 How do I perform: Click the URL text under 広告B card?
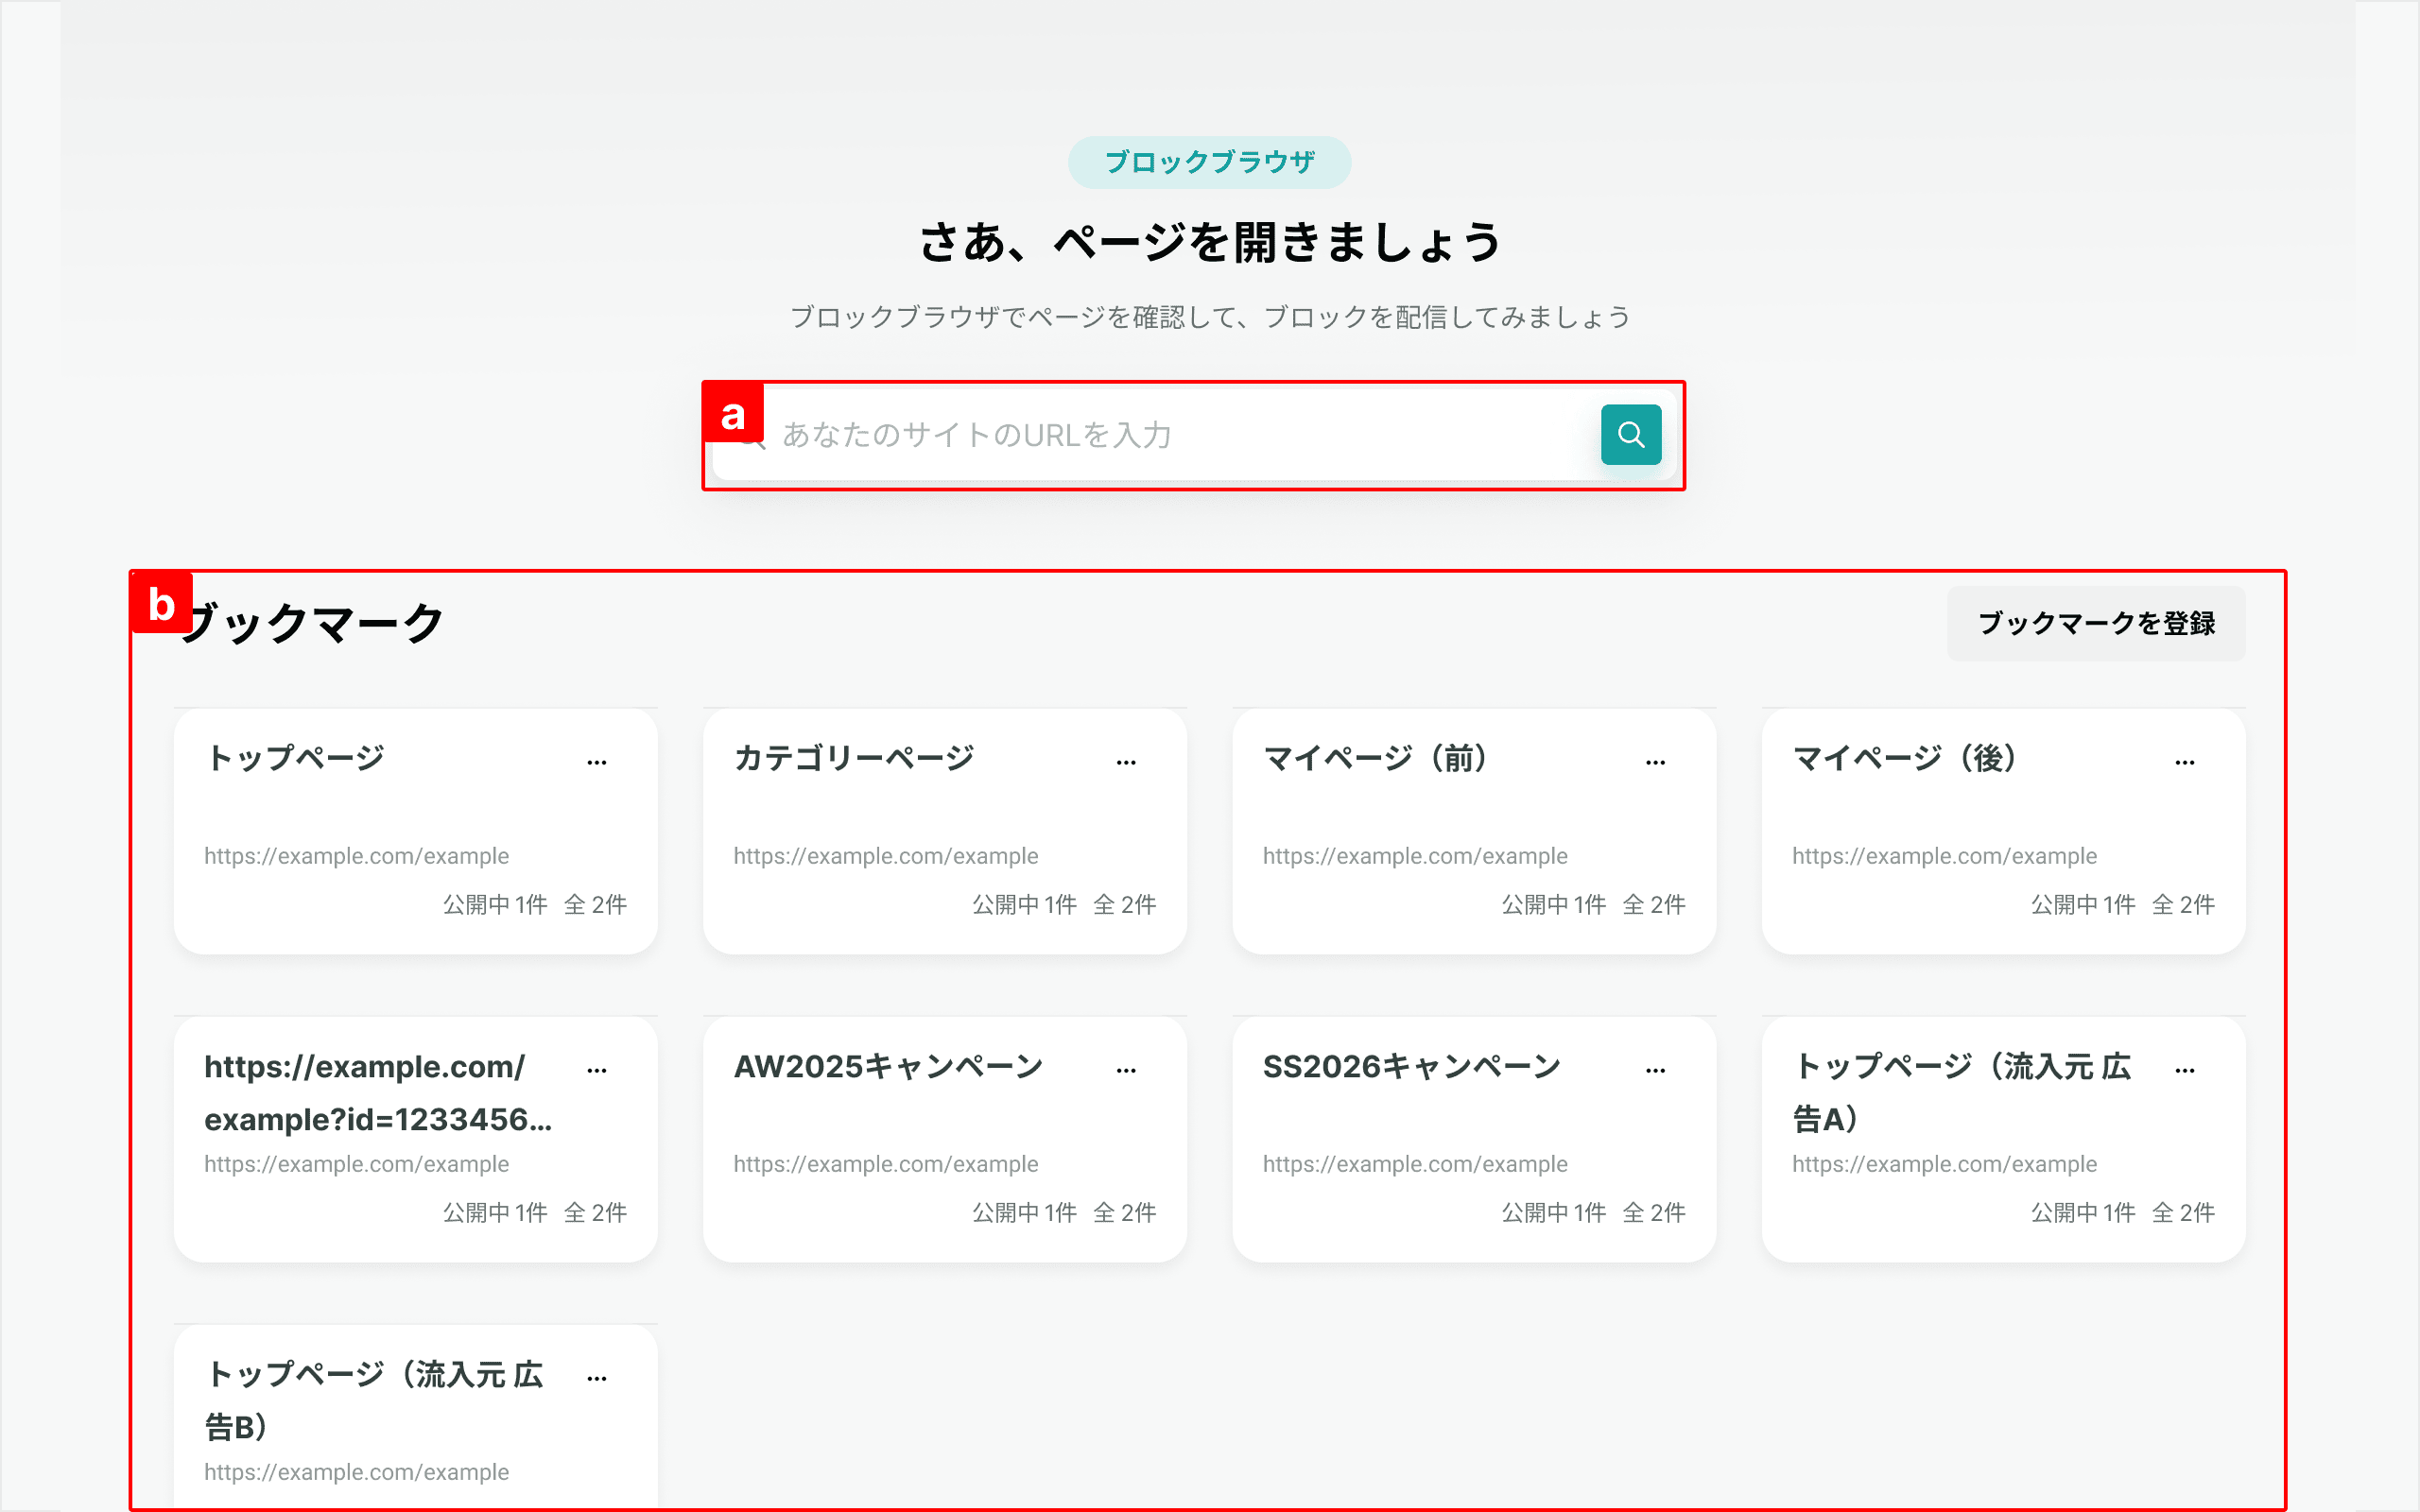[x=357, y=1472]
